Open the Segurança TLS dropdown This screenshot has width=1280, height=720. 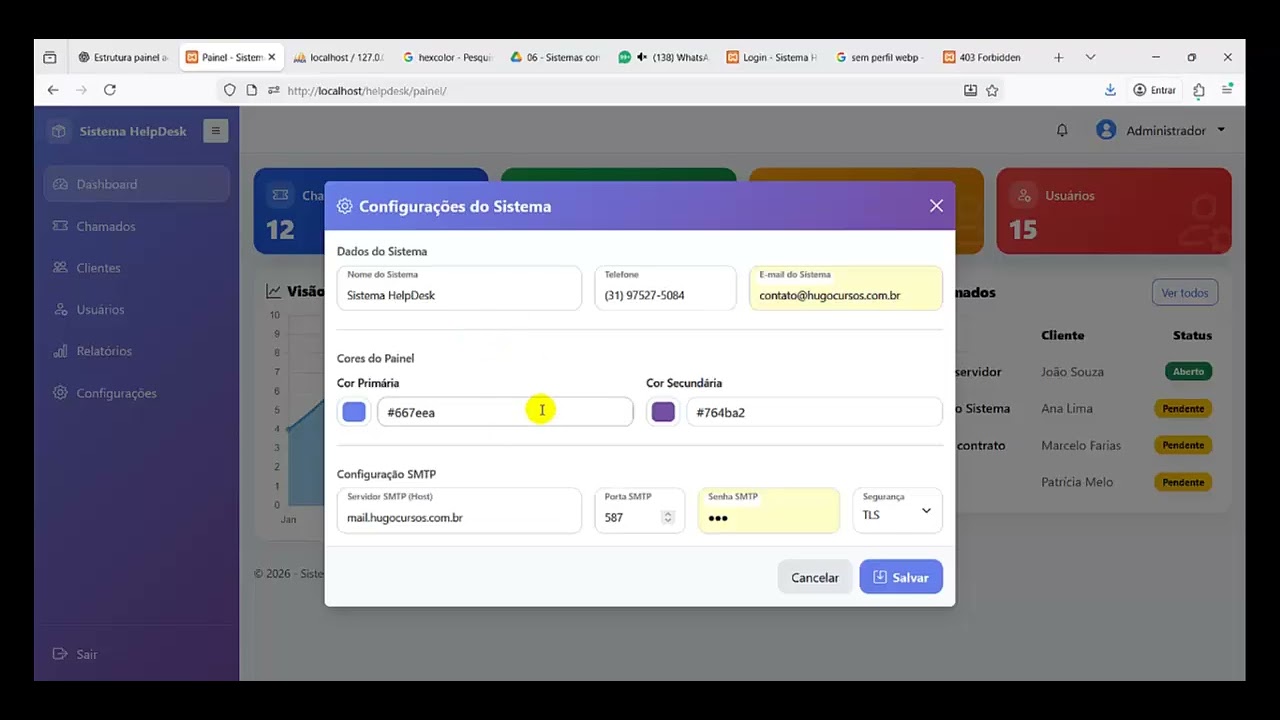[x=897, y=510]
